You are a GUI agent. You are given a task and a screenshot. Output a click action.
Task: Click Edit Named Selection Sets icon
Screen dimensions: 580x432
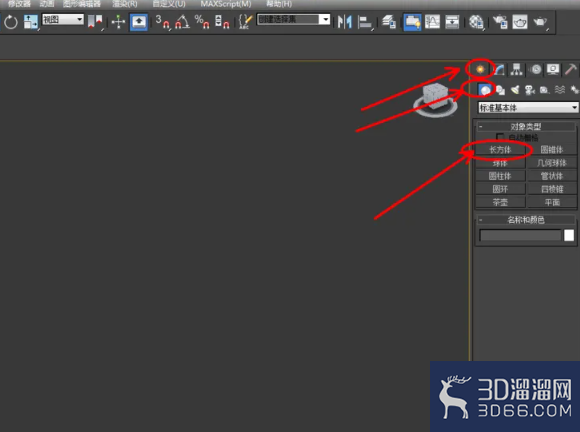pyautogui.click(x=245, y=22)
